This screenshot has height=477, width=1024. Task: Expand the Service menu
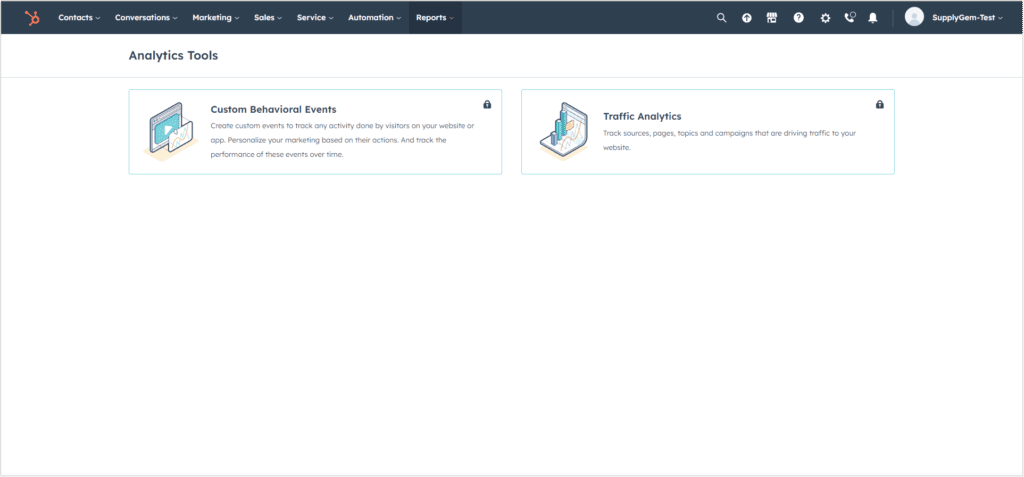[315, 18]
